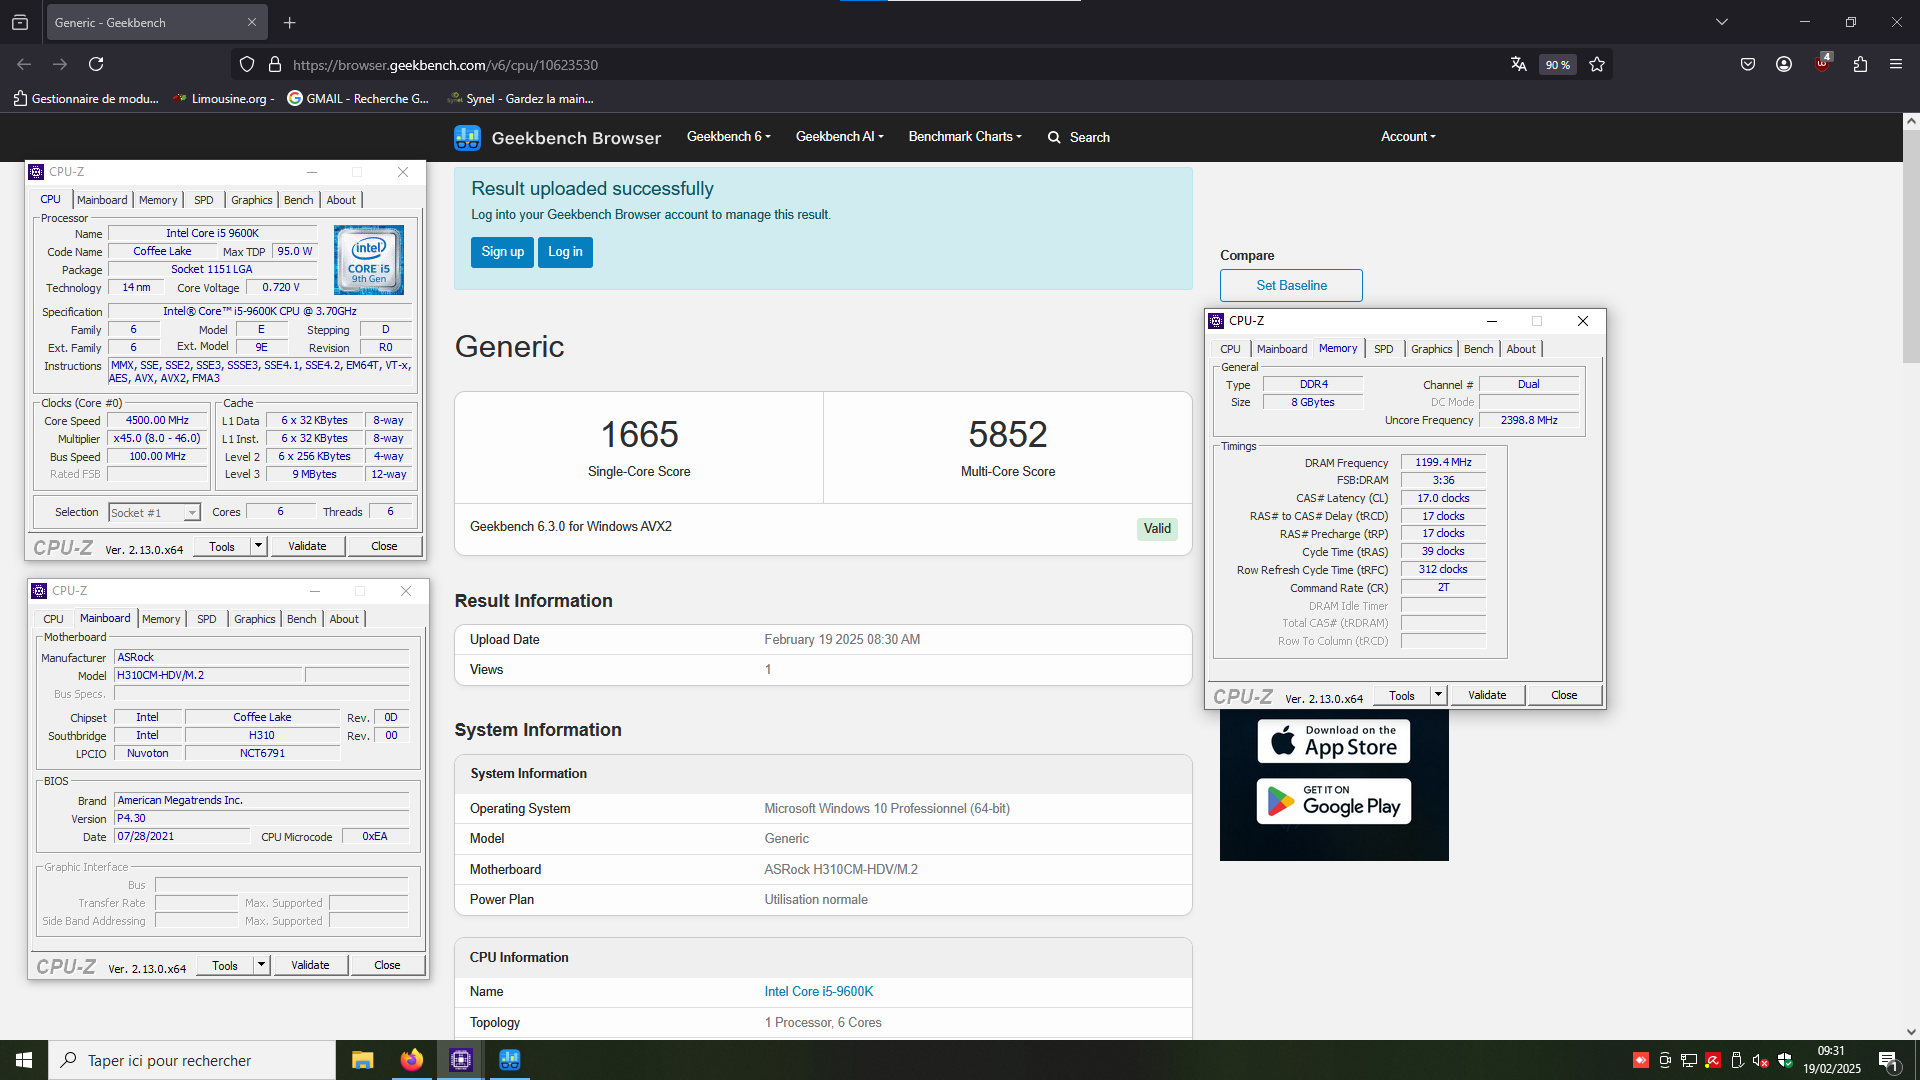1920x1080 pixels.
Task: Click the 90 % zoom level indicator
Action: 1557,65
